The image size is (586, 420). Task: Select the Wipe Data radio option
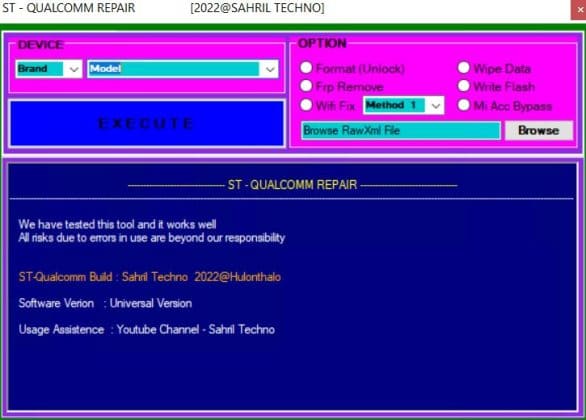pyautogui.click(x=464, y=68)
